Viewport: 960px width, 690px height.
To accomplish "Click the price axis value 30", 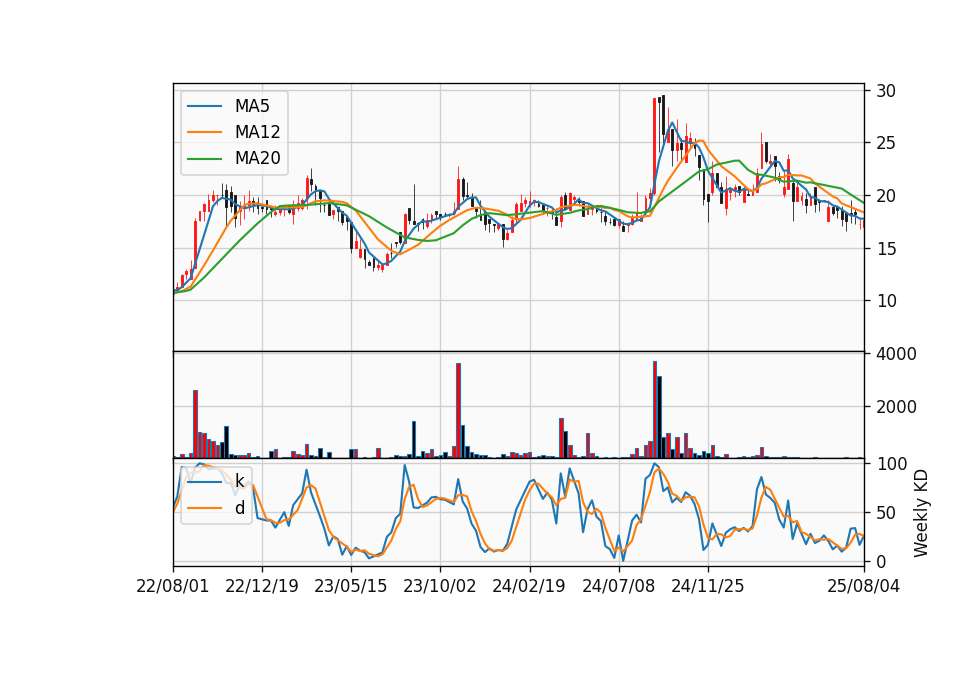I will tap(886, 91).
